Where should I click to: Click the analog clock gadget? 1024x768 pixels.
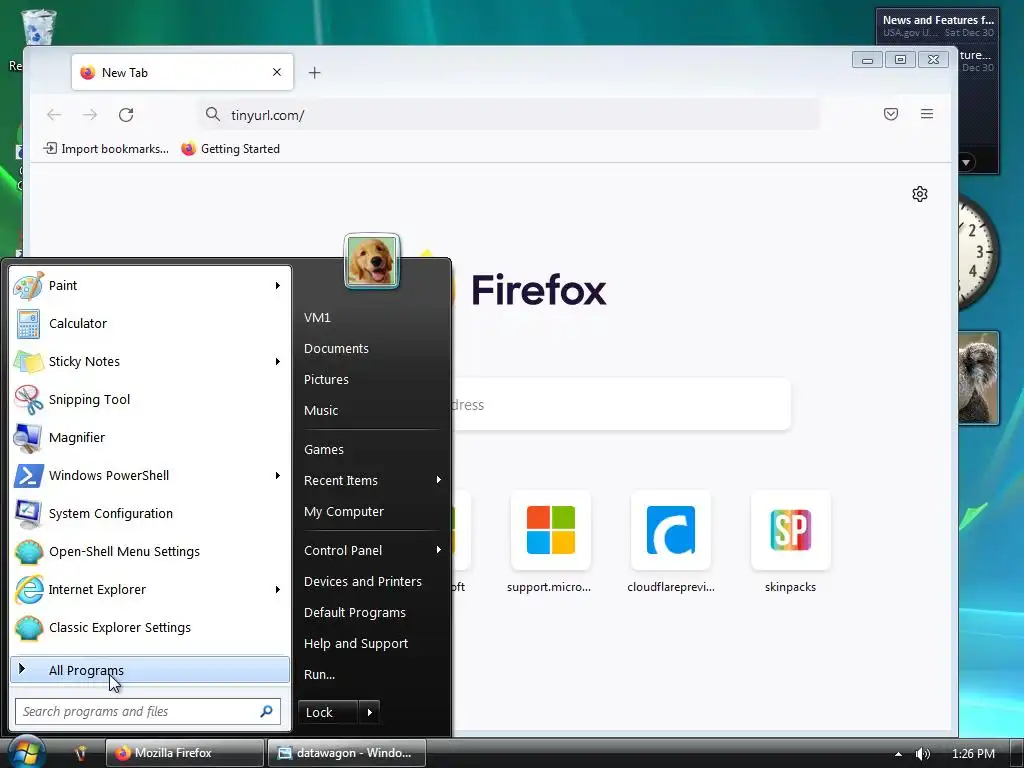(x=976, y=251)
